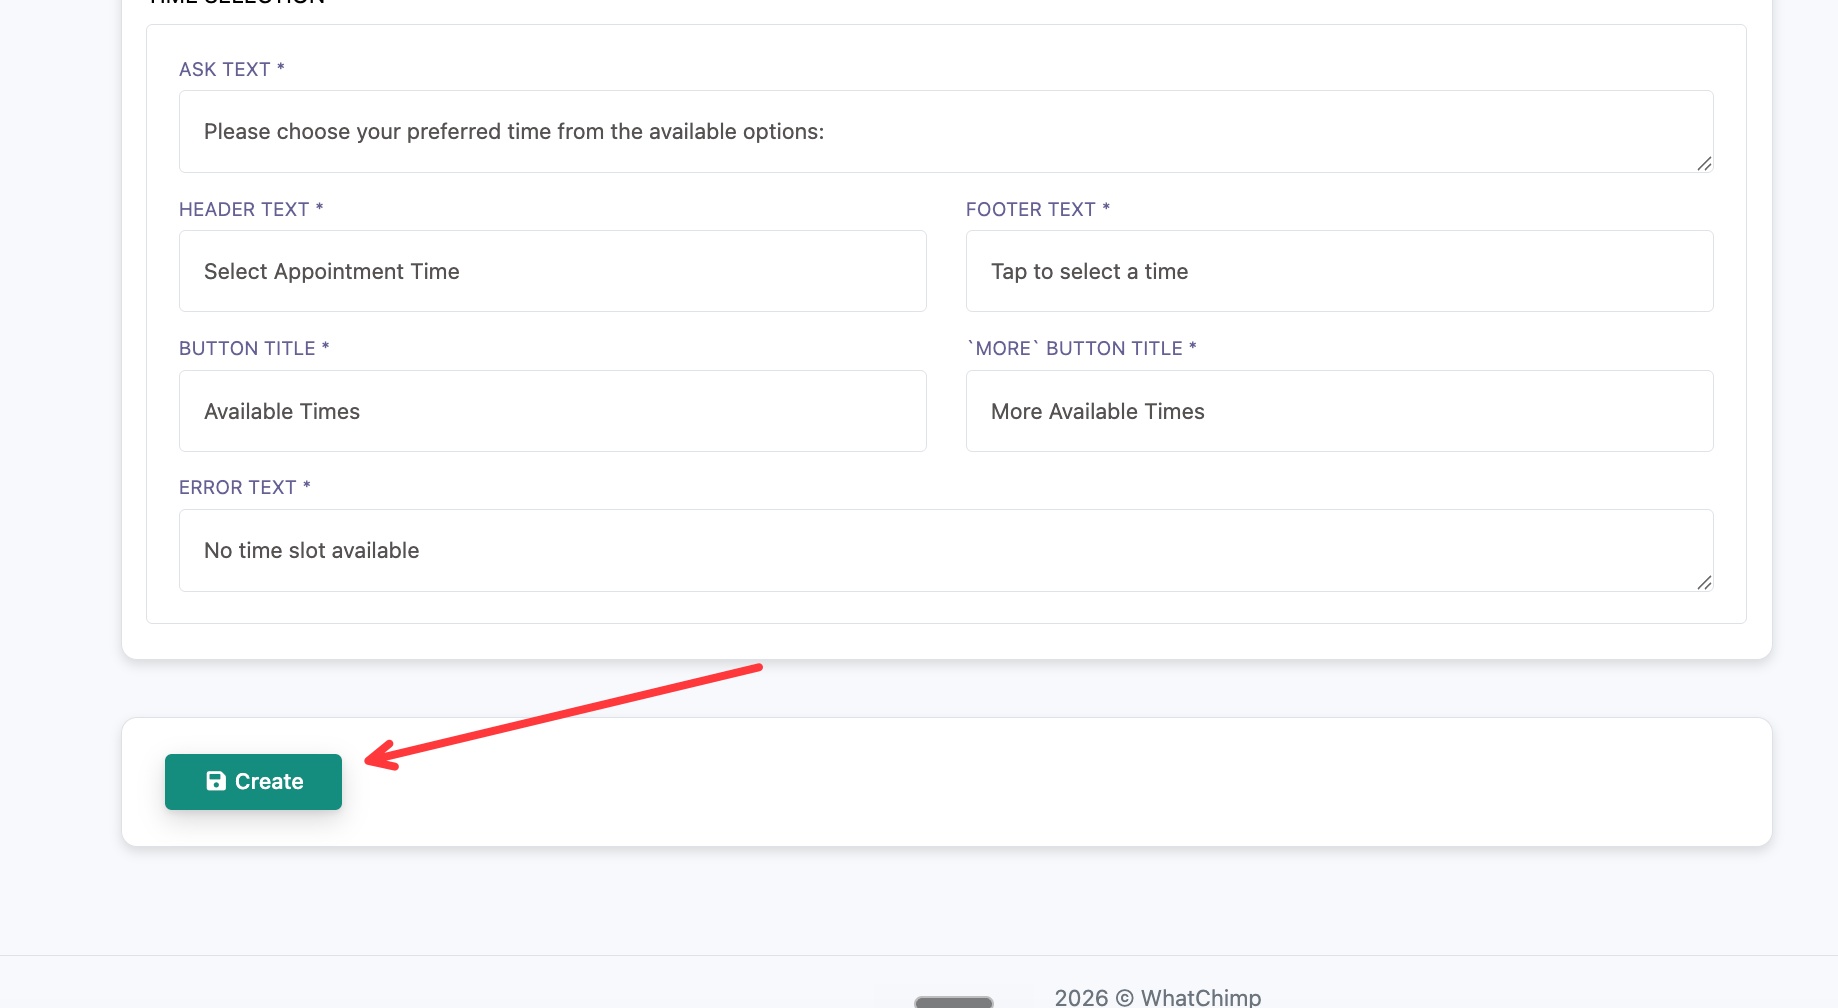Click the Time Selection section heading
The image size is (1838, 1008).
pos(236,2)
